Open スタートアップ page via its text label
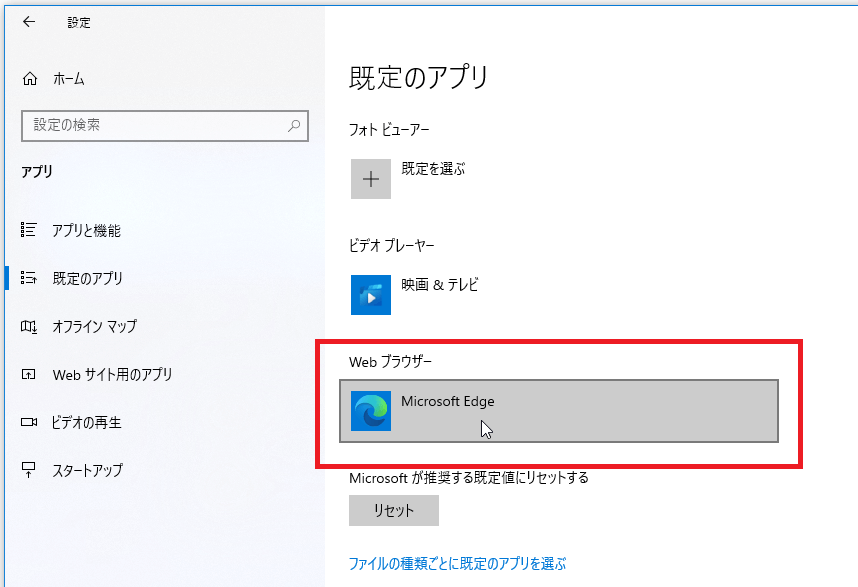858x587 pixels. click(88, 470)
